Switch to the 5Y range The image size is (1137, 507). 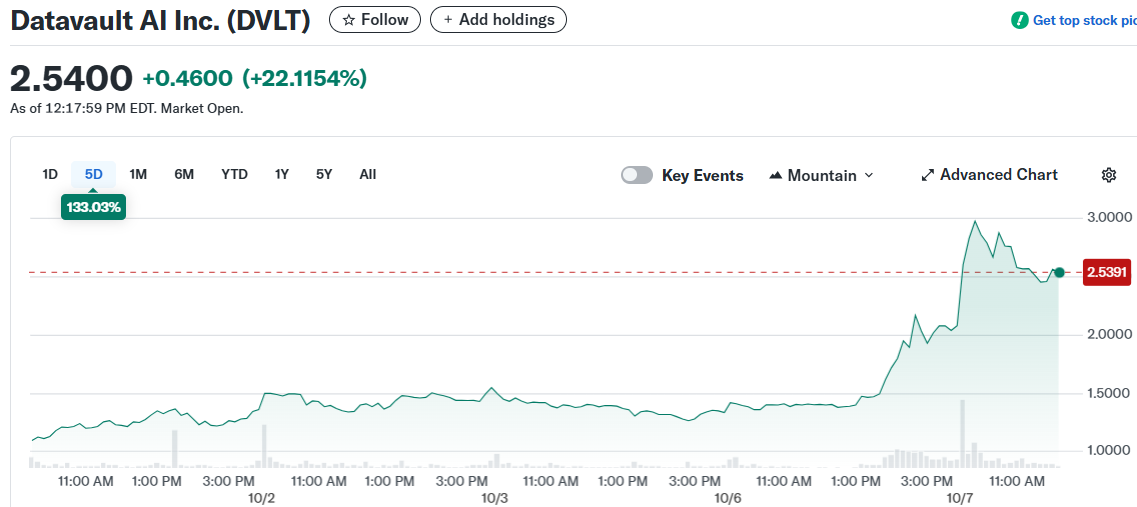(x=324, y=174)
